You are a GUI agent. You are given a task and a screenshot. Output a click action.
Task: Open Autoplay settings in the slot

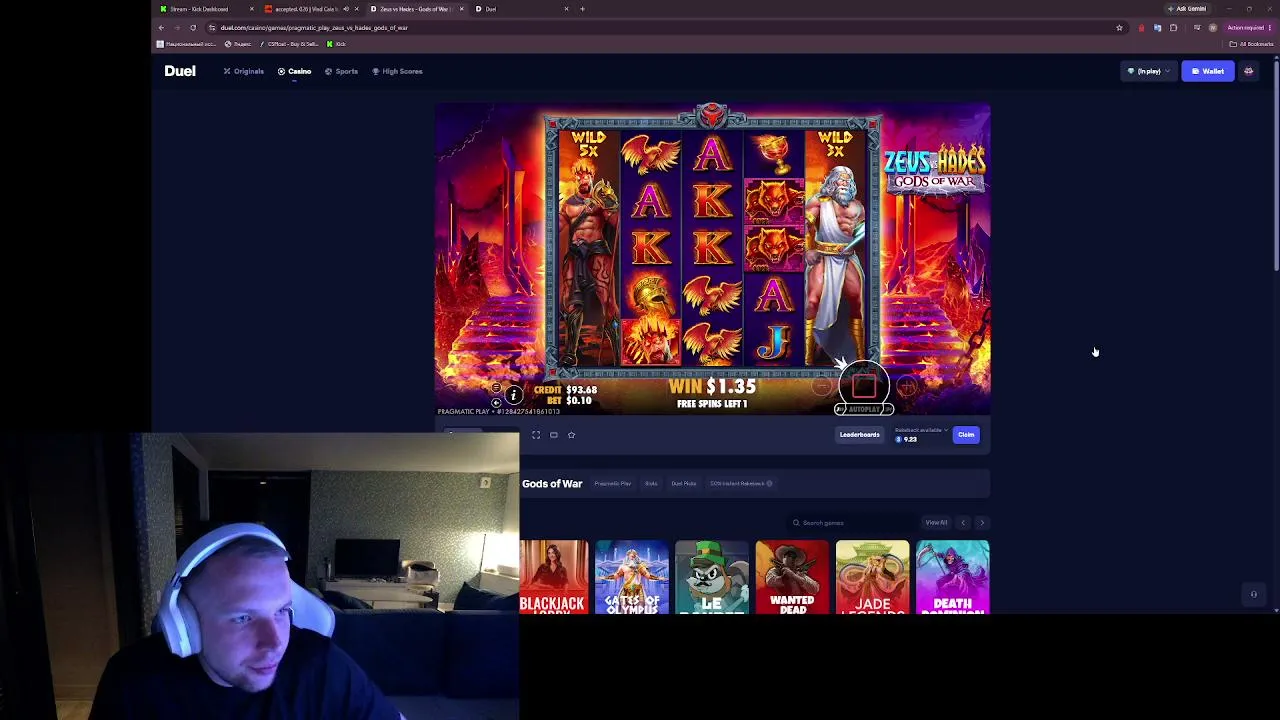point(864,409)
